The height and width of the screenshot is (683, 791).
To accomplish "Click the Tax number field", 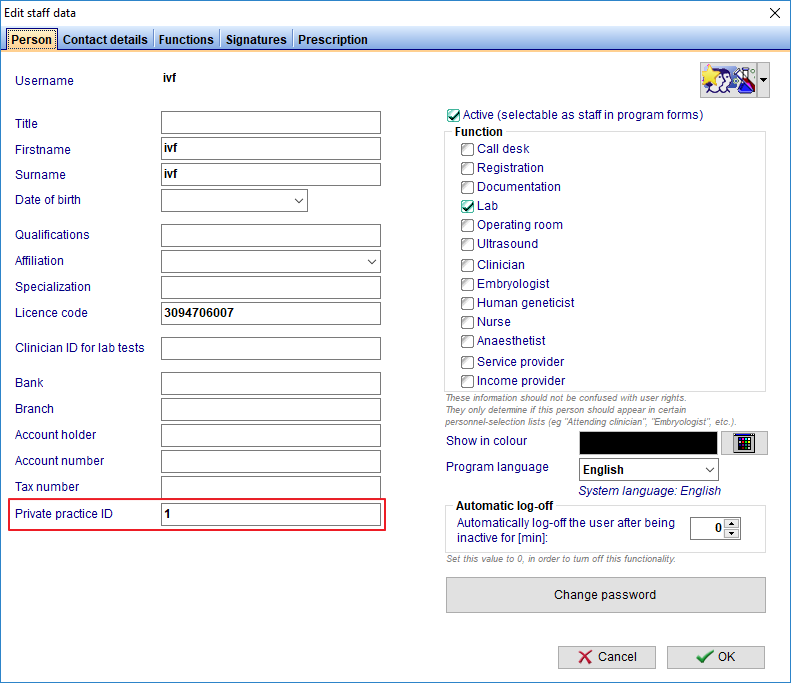I will point(271,487).
